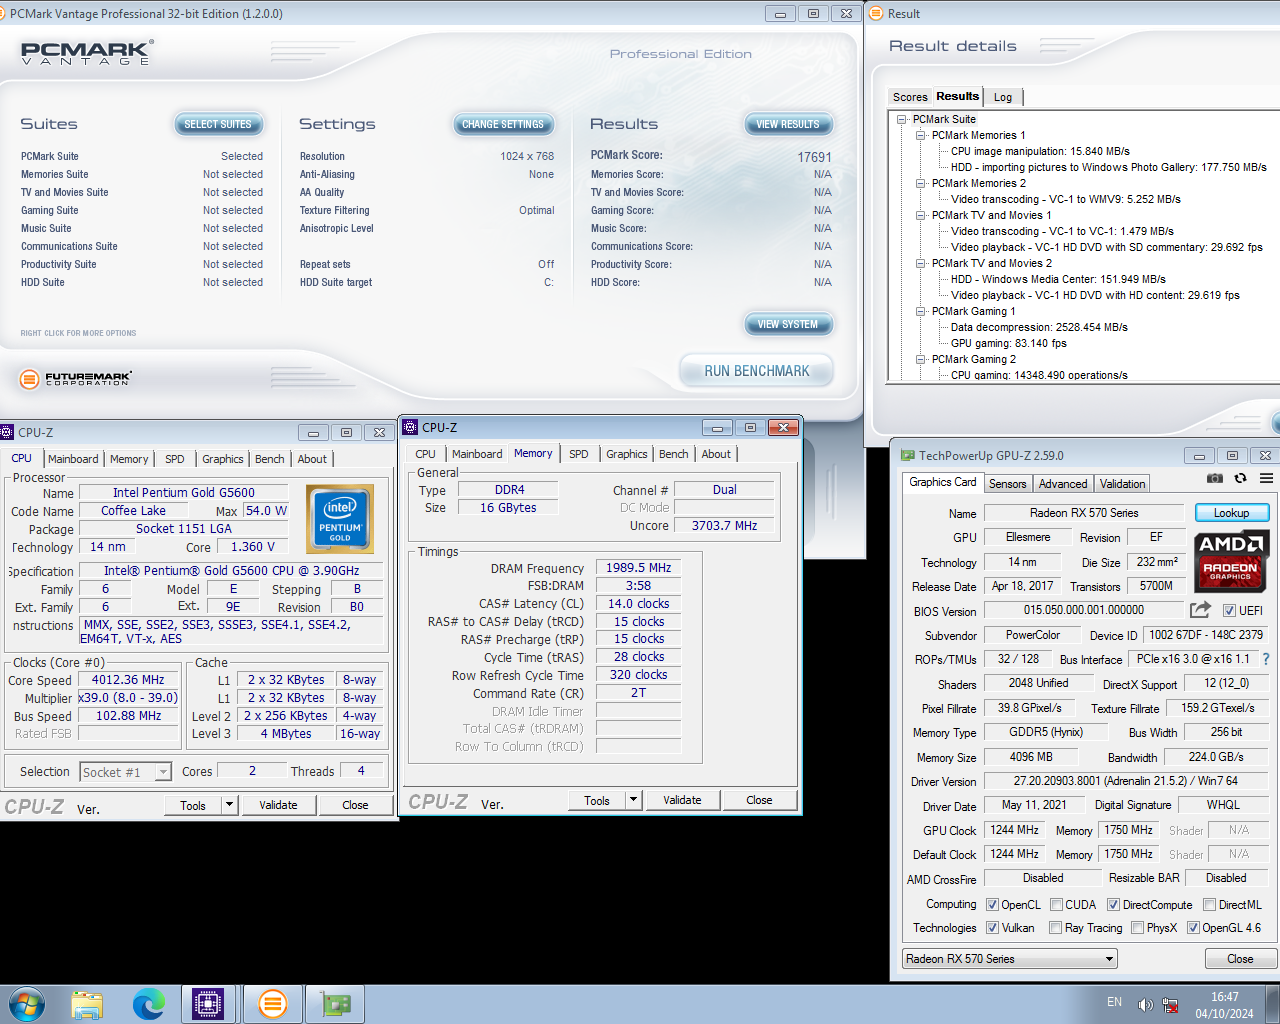Open the Log tab in Result details
Viewport: 1280px width, 1024px height.
[x=1003, y=97]
